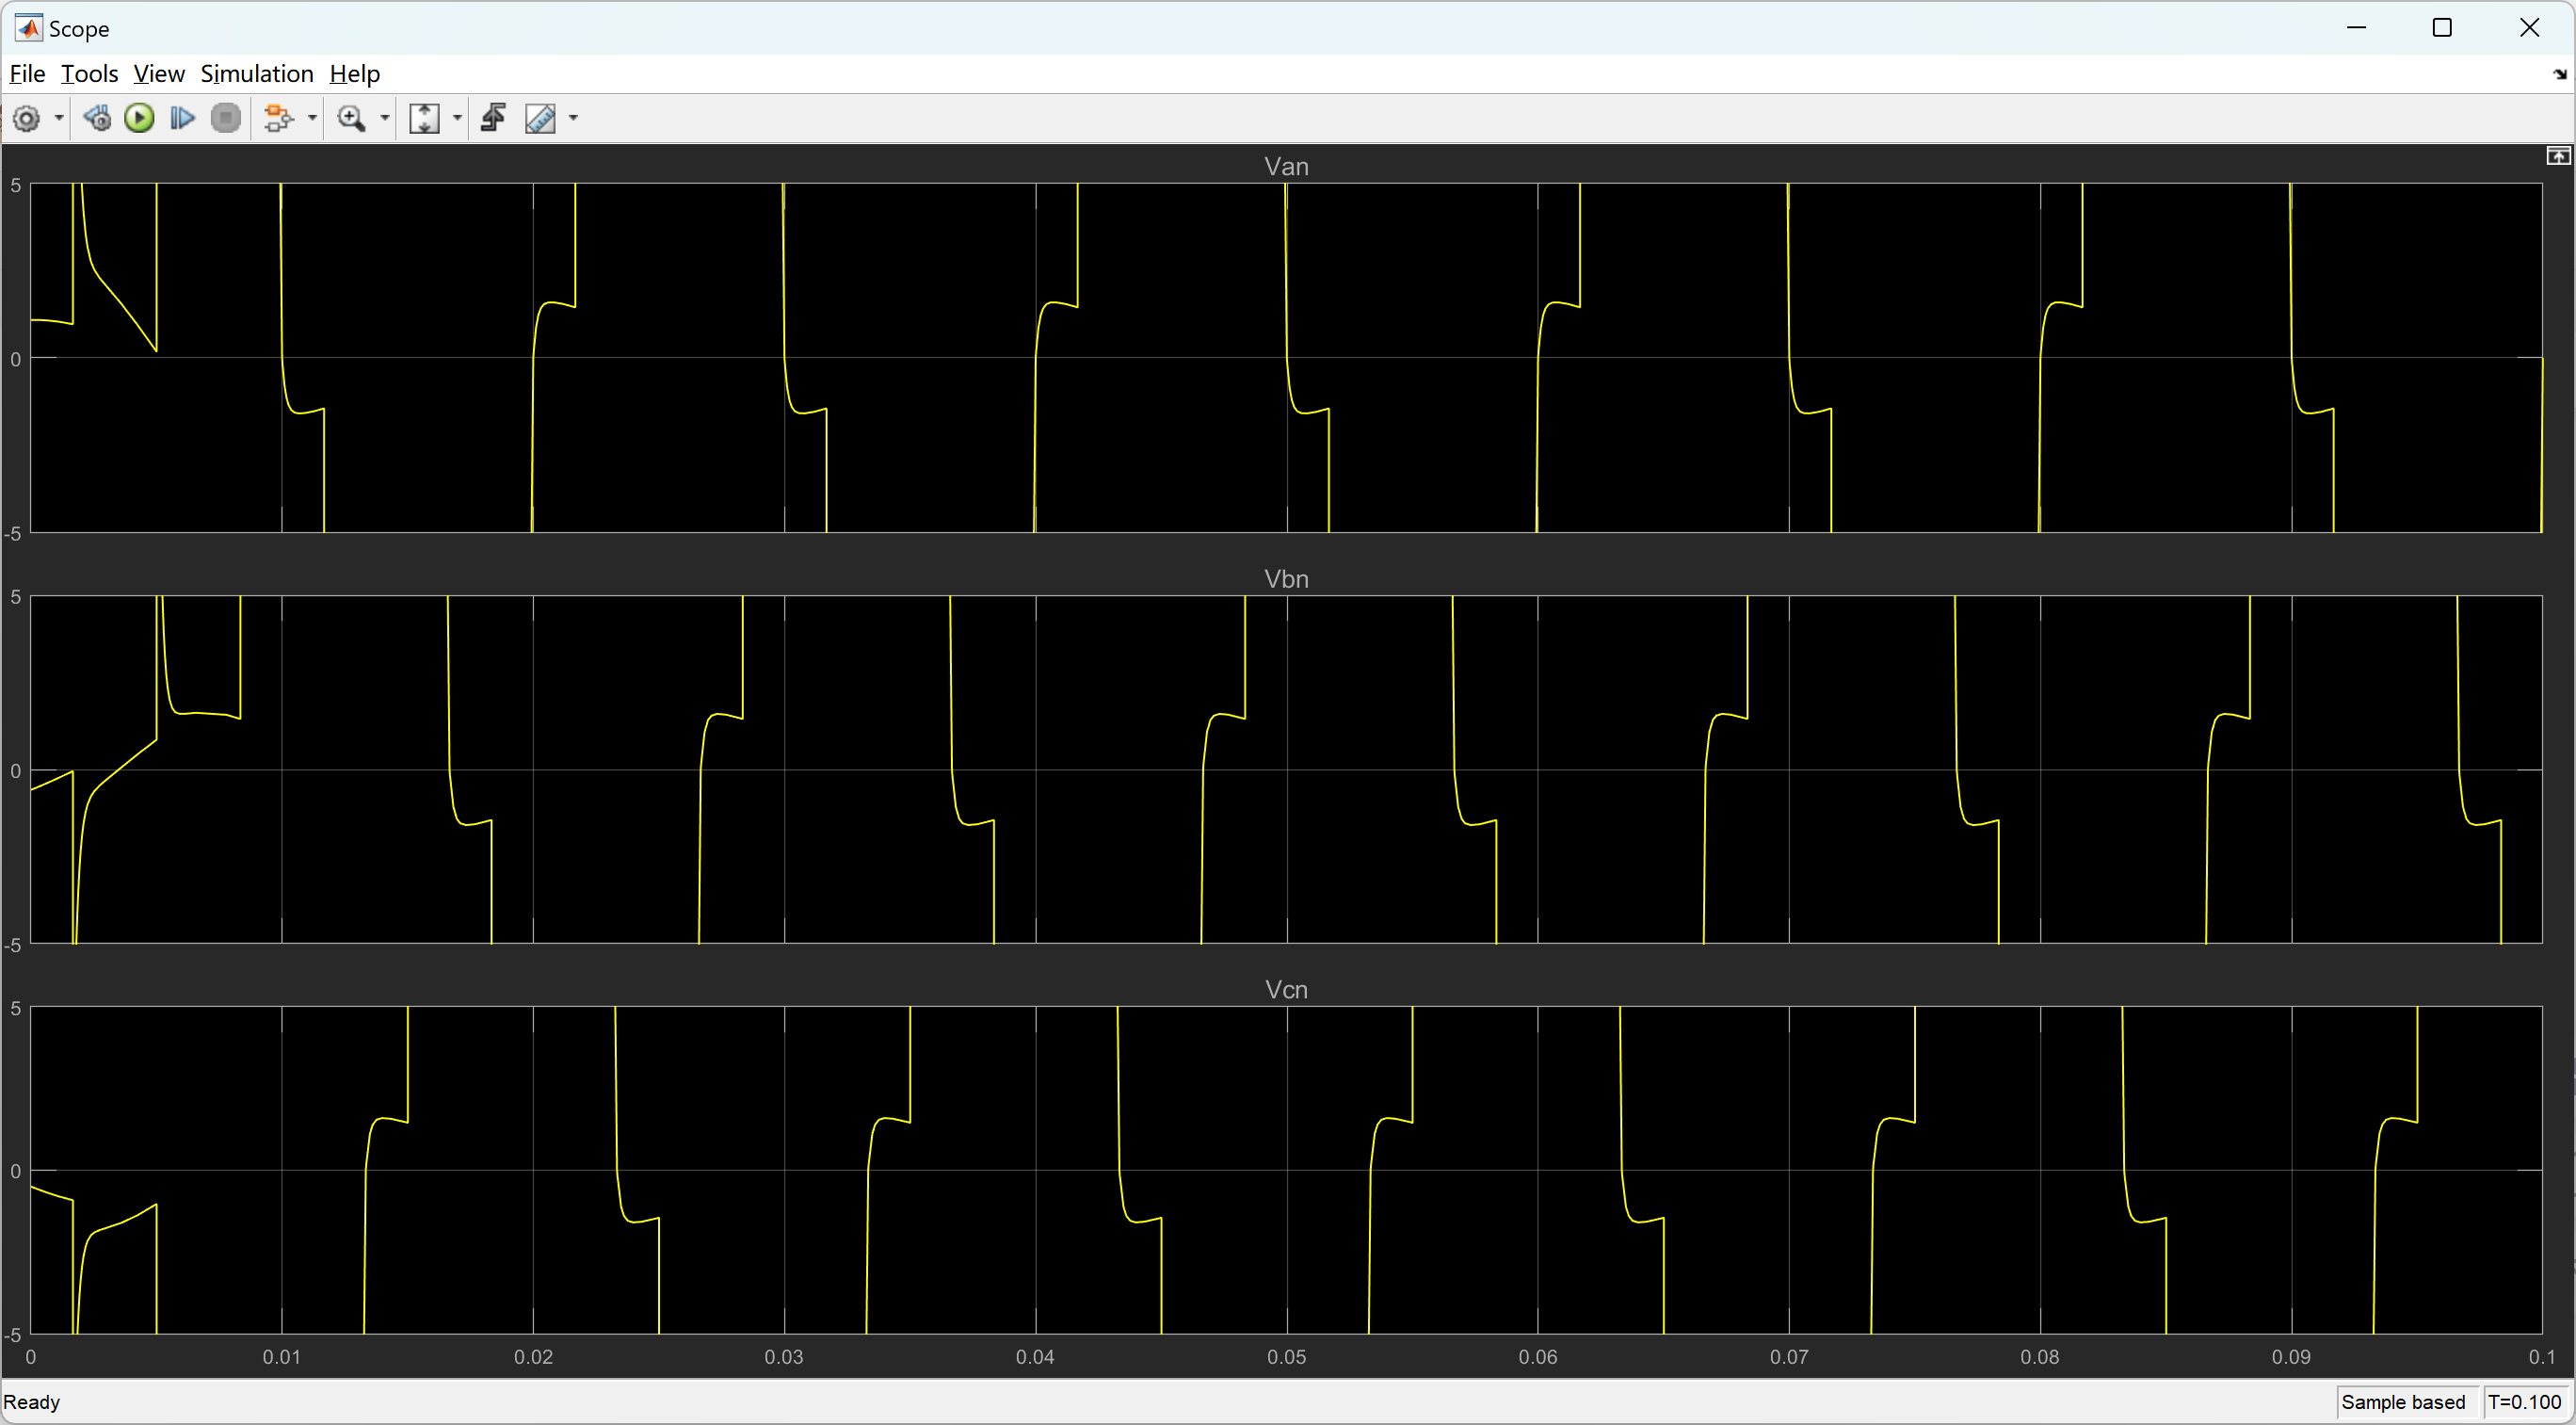Screen dimensions: 2576x1425
Task: Click the Highlight Simulink Block icon
Action: pos(278,119)
